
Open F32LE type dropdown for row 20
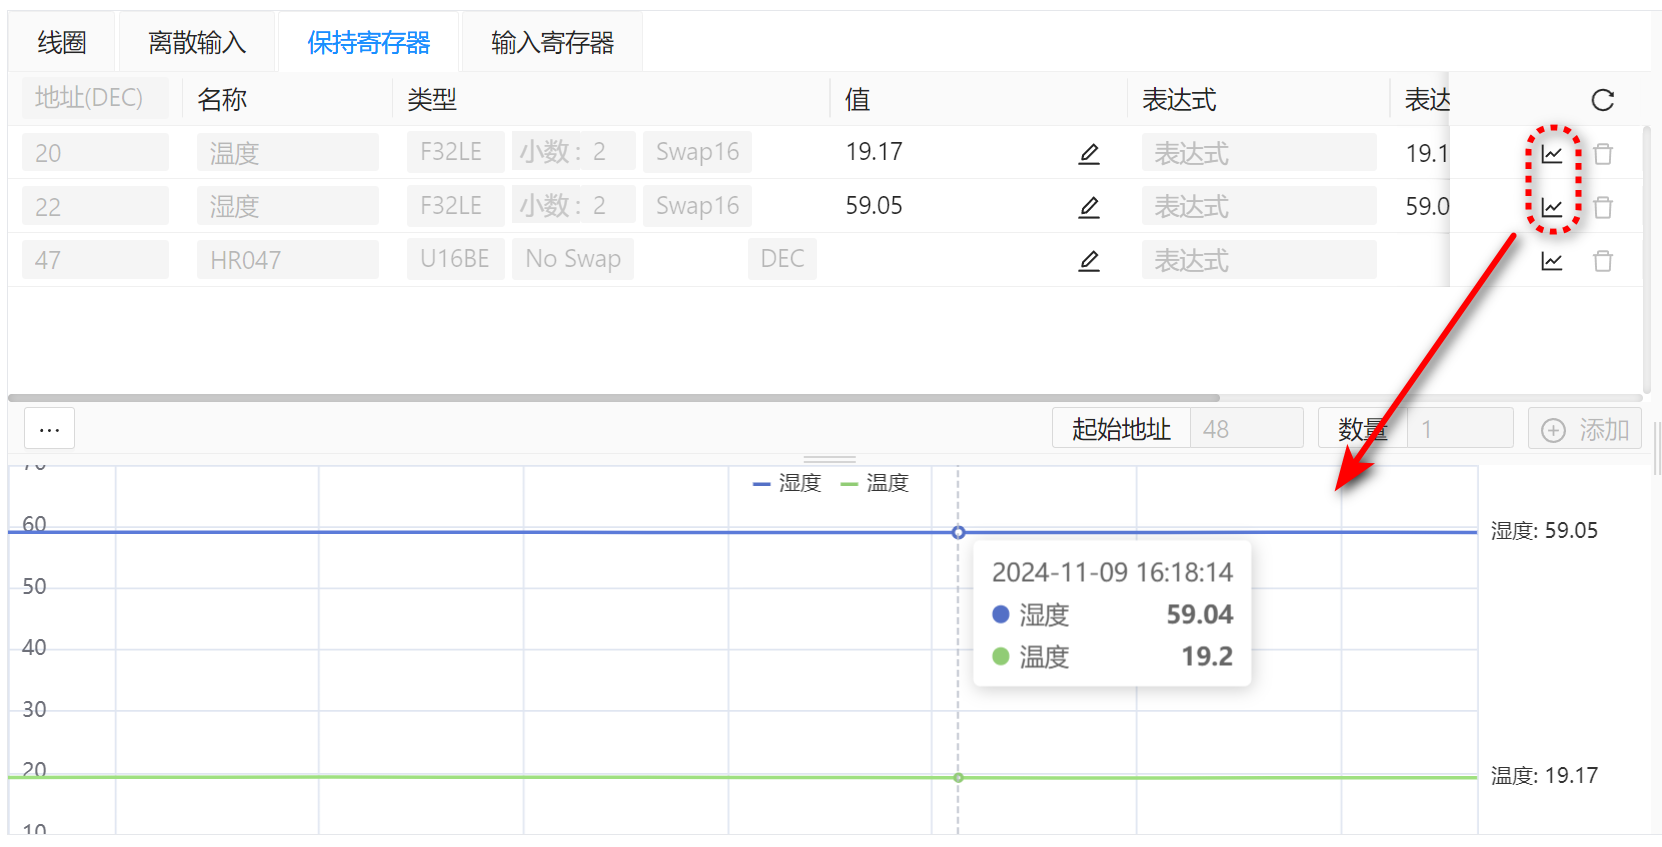454,152
